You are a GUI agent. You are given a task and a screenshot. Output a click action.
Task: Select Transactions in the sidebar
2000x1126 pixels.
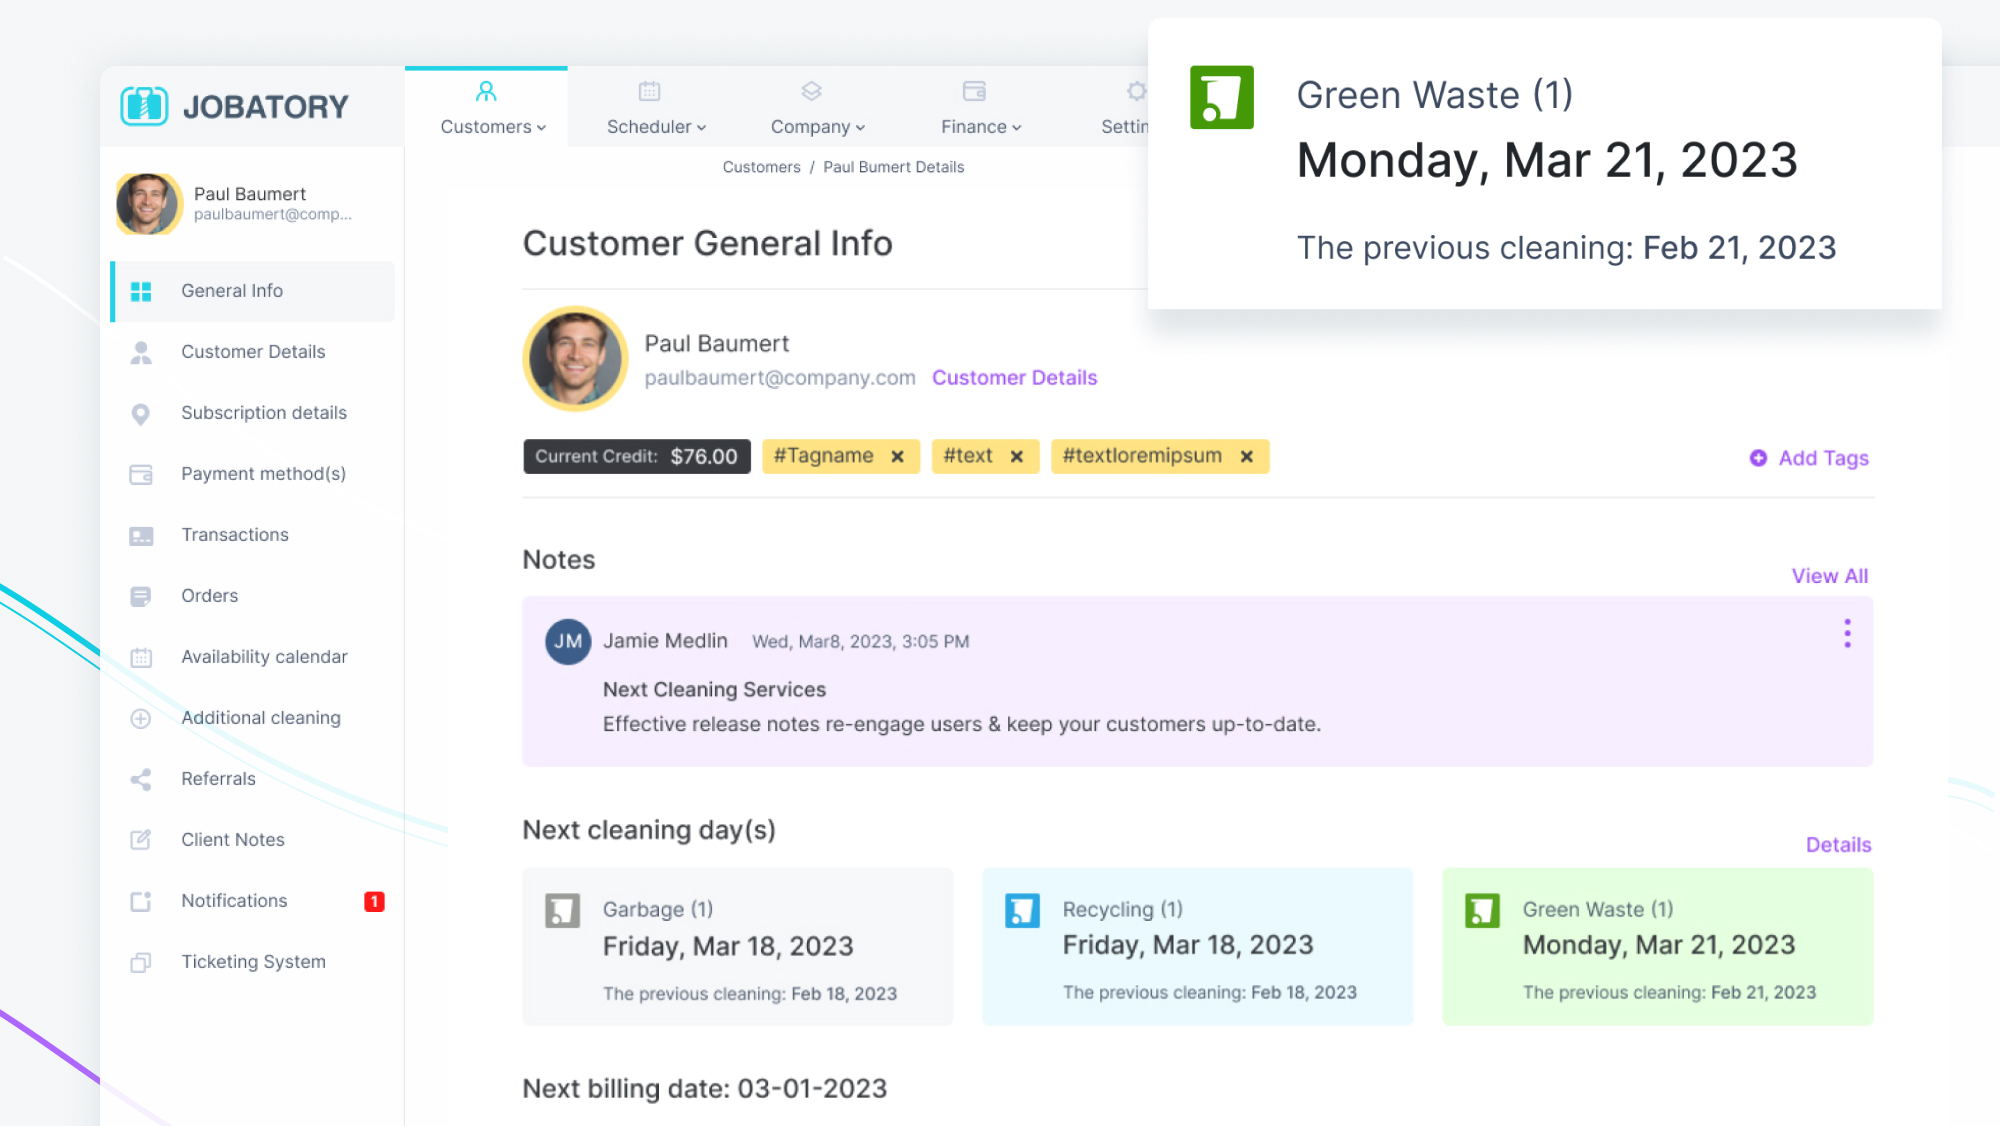pyautogui.click(x=235, y=535)
